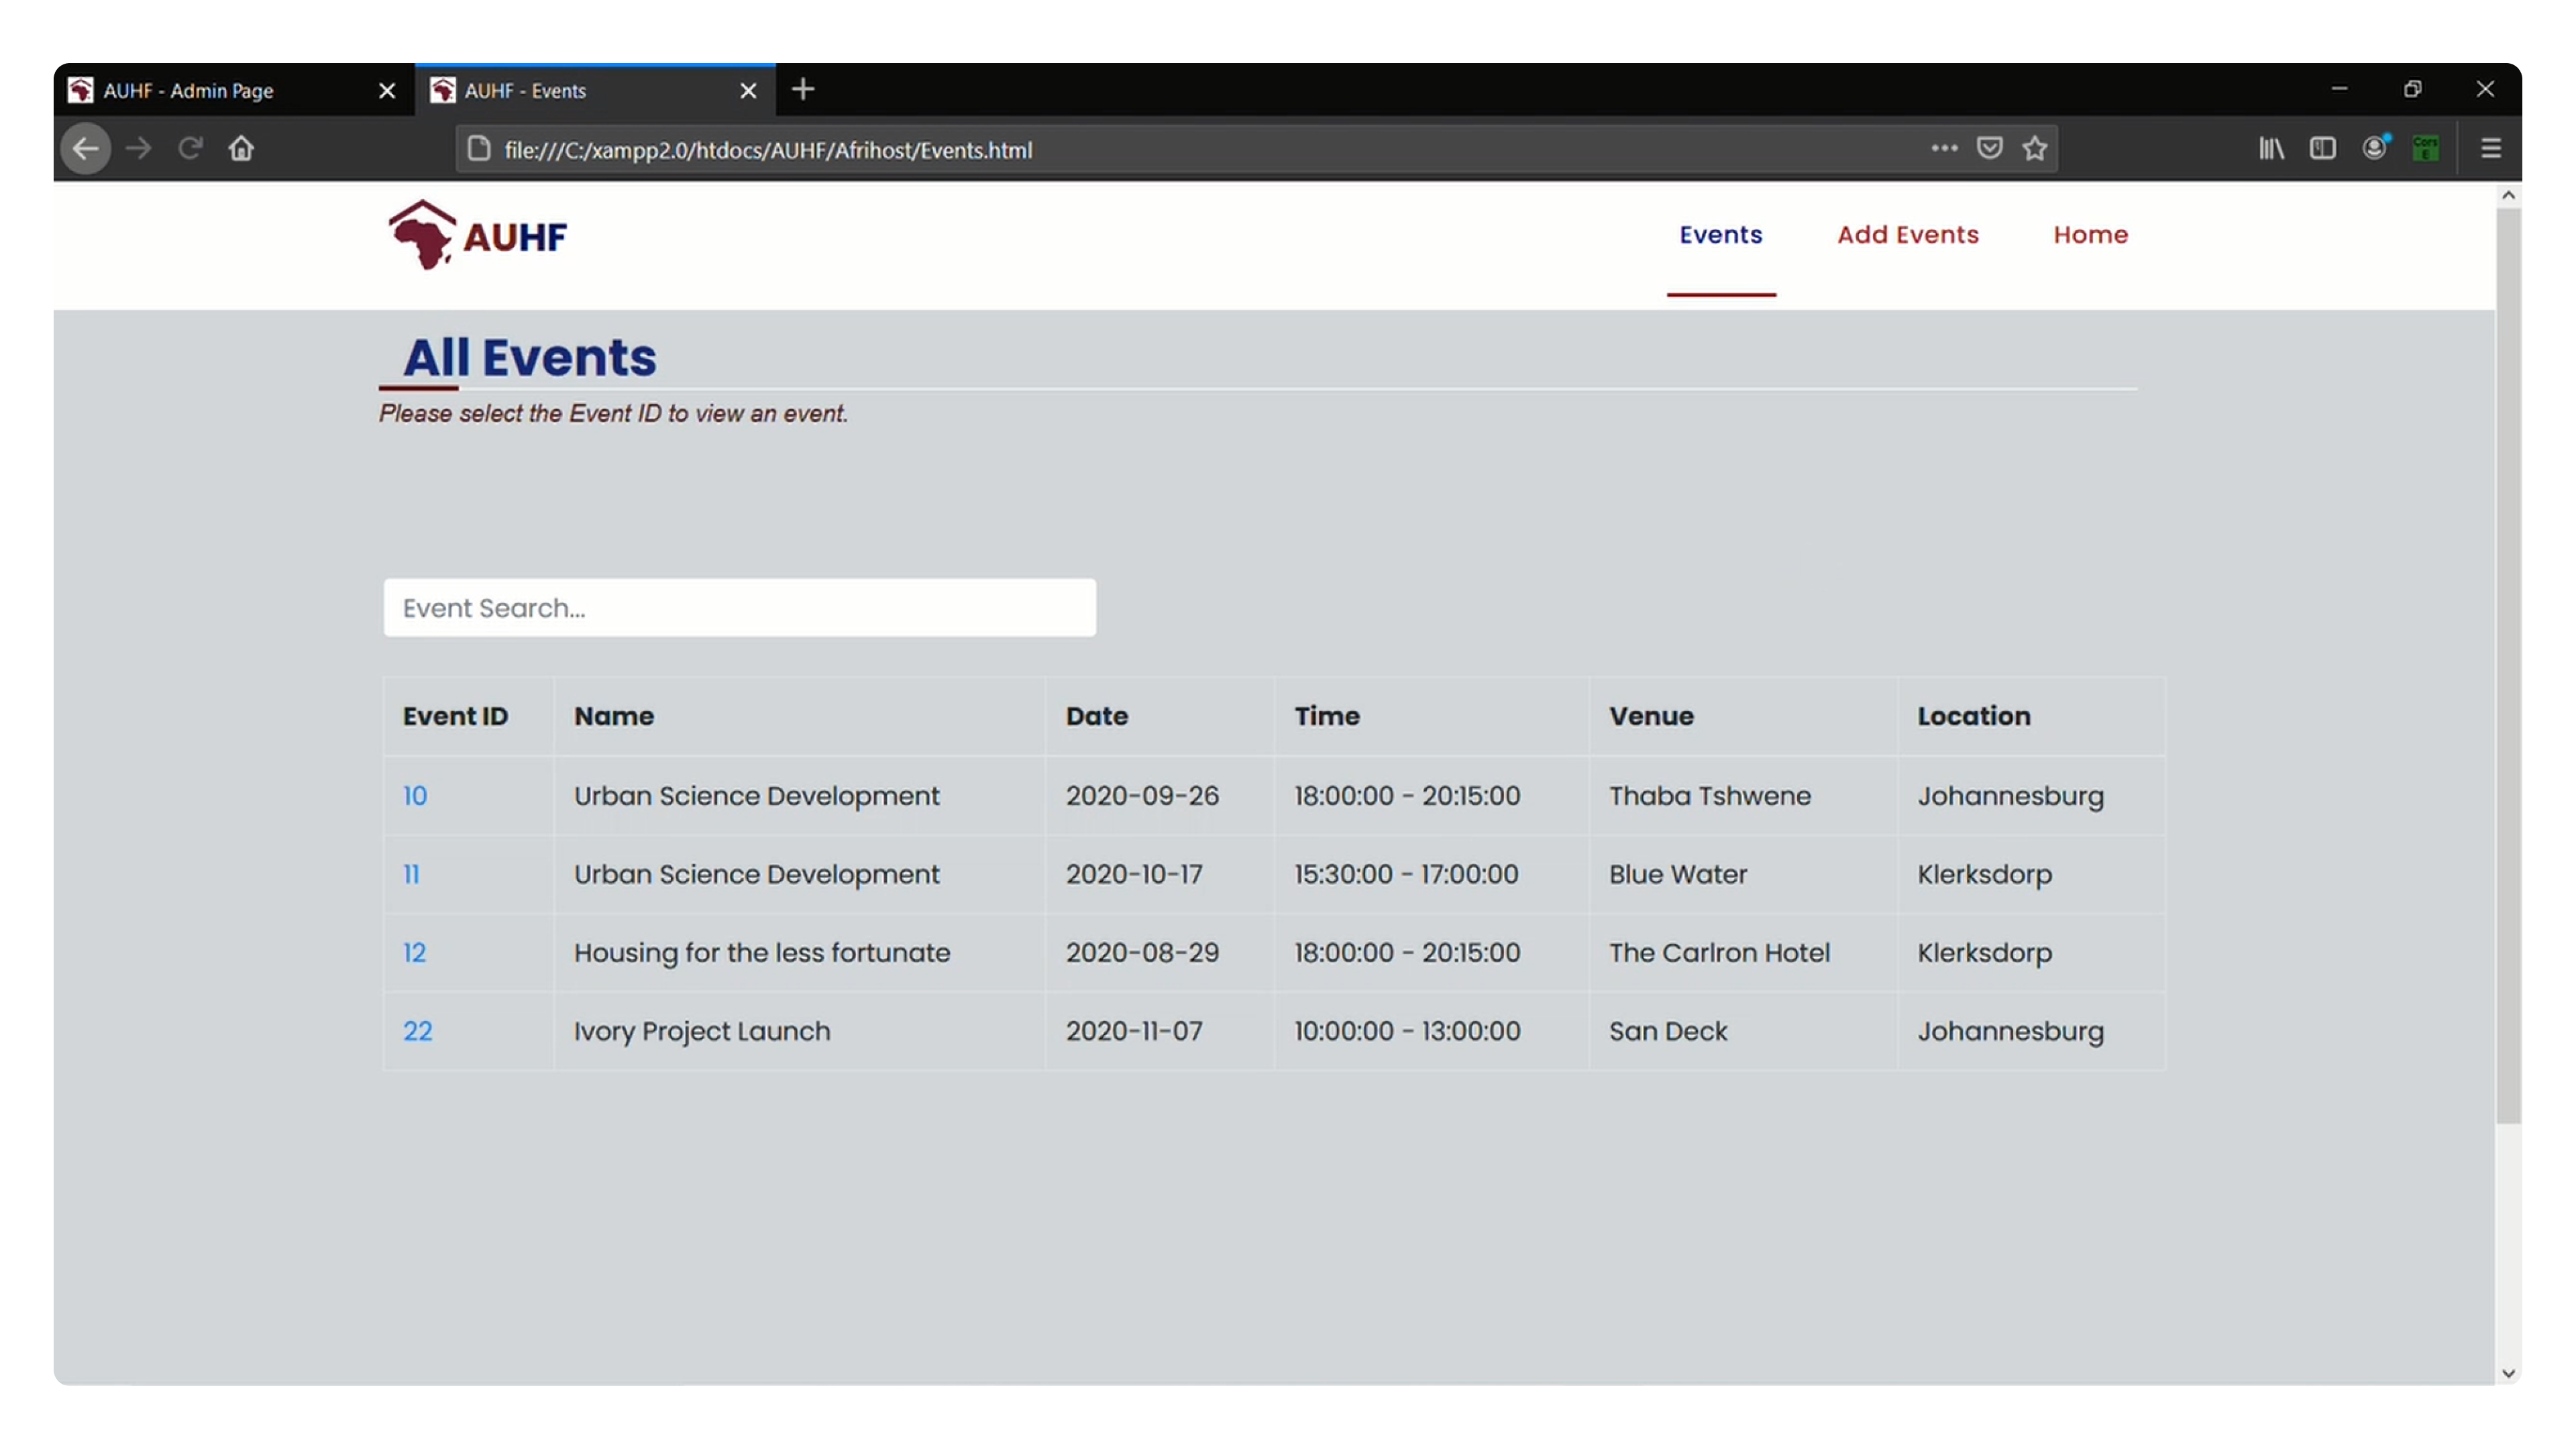The width and height of the screenshot is (2576, 1449).
Task: Open event ID 11 link
Action: tap(411, 875)
